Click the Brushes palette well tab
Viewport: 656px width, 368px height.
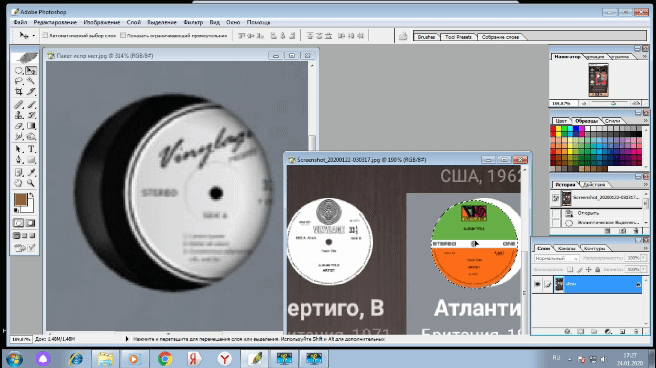(x=426, y=37)
